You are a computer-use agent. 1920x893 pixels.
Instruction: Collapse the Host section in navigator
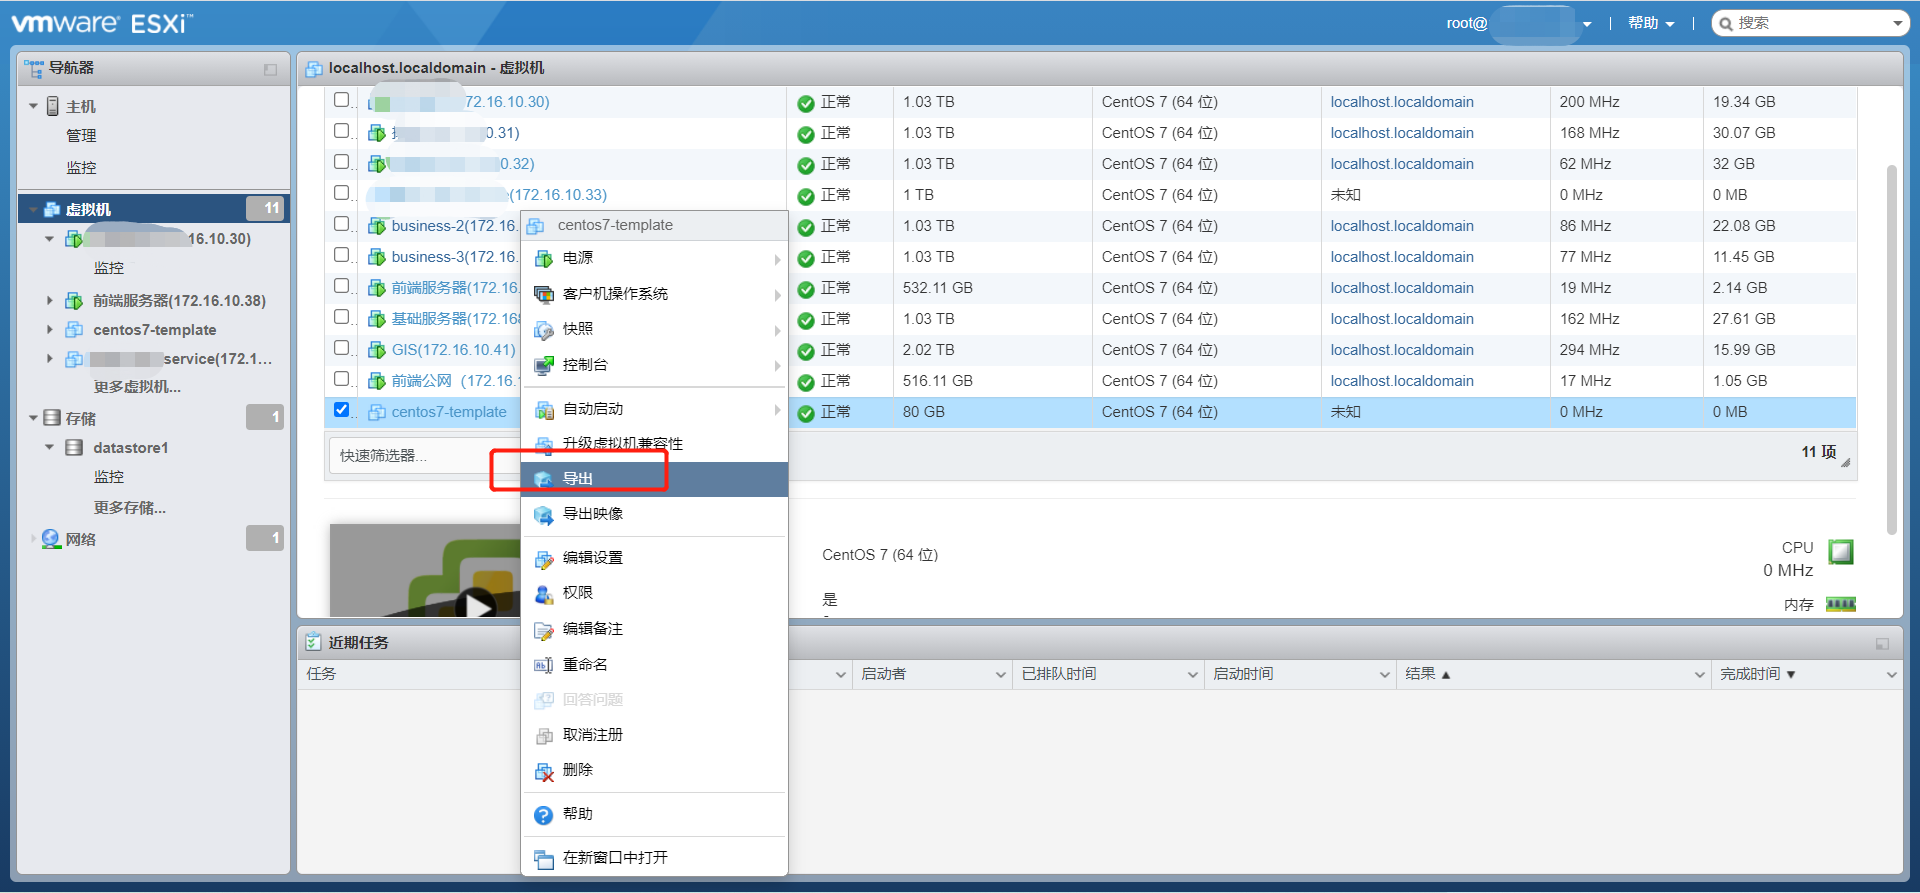[34, 106]
